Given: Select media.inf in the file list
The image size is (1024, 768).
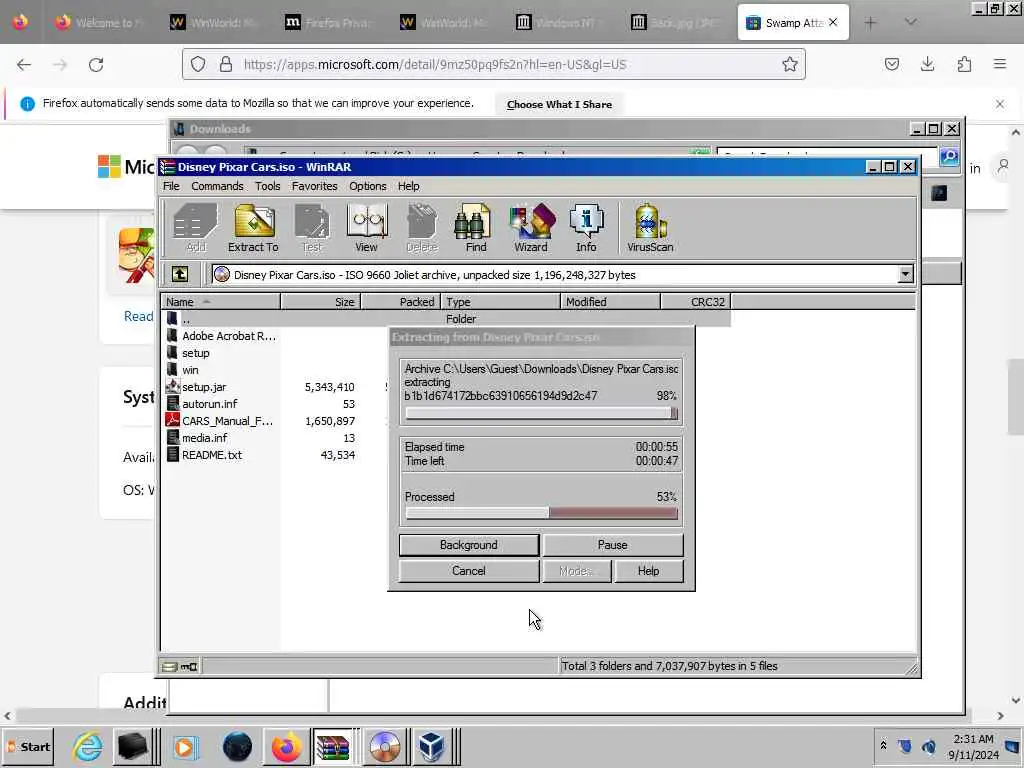Looking at the screenshot, I should pyautogui.click(x=204, y=438).
